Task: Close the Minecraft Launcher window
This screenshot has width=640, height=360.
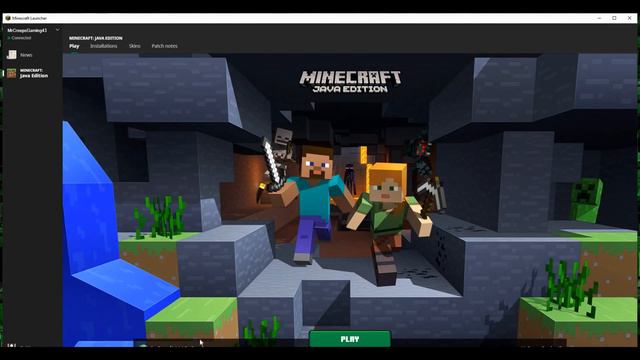Action: (629, 18)
